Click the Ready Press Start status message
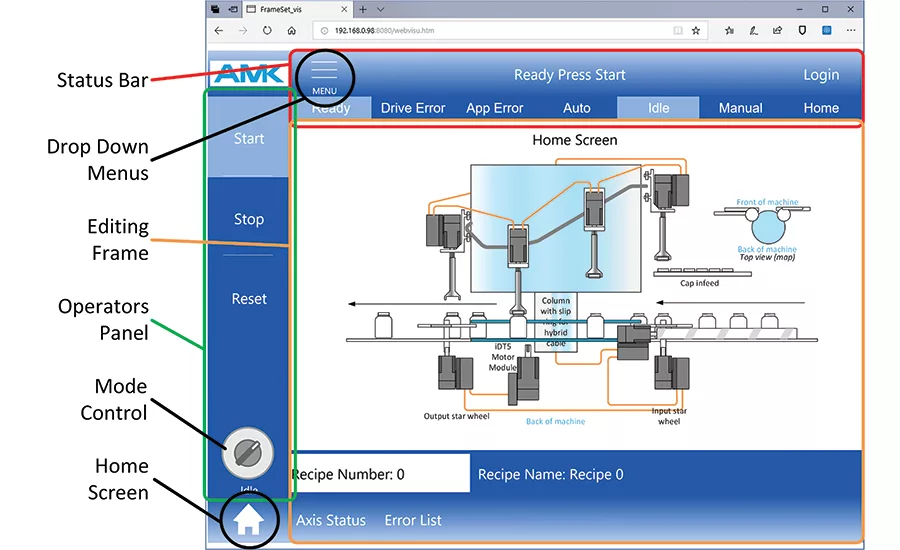The height and width of the screenshot is (550, 900). click(569, 75)
